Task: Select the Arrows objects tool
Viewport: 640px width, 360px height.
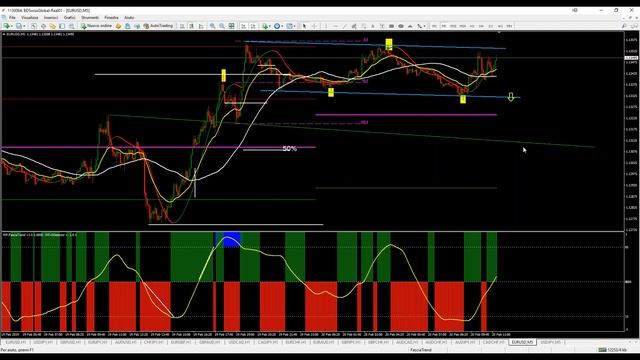Action: point(419,26)
